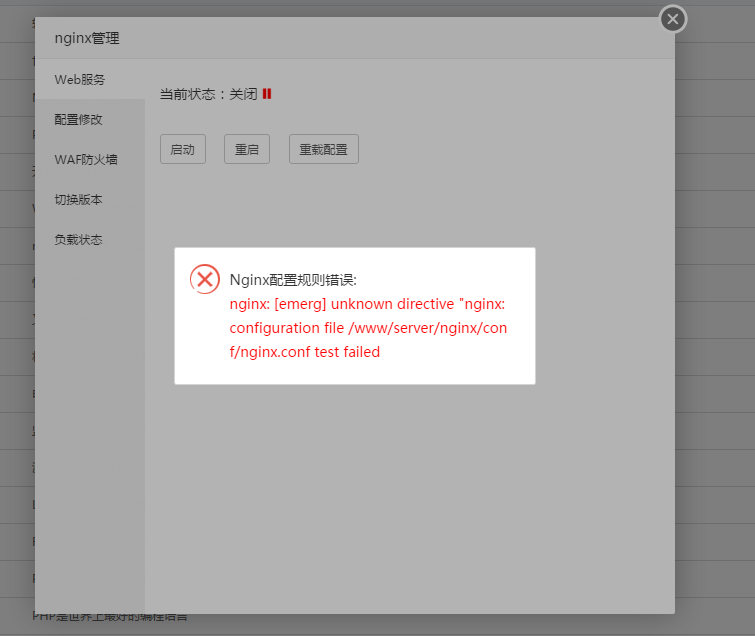
Task: Open the Web服务 tab
Action: click(x=90, y=79)
